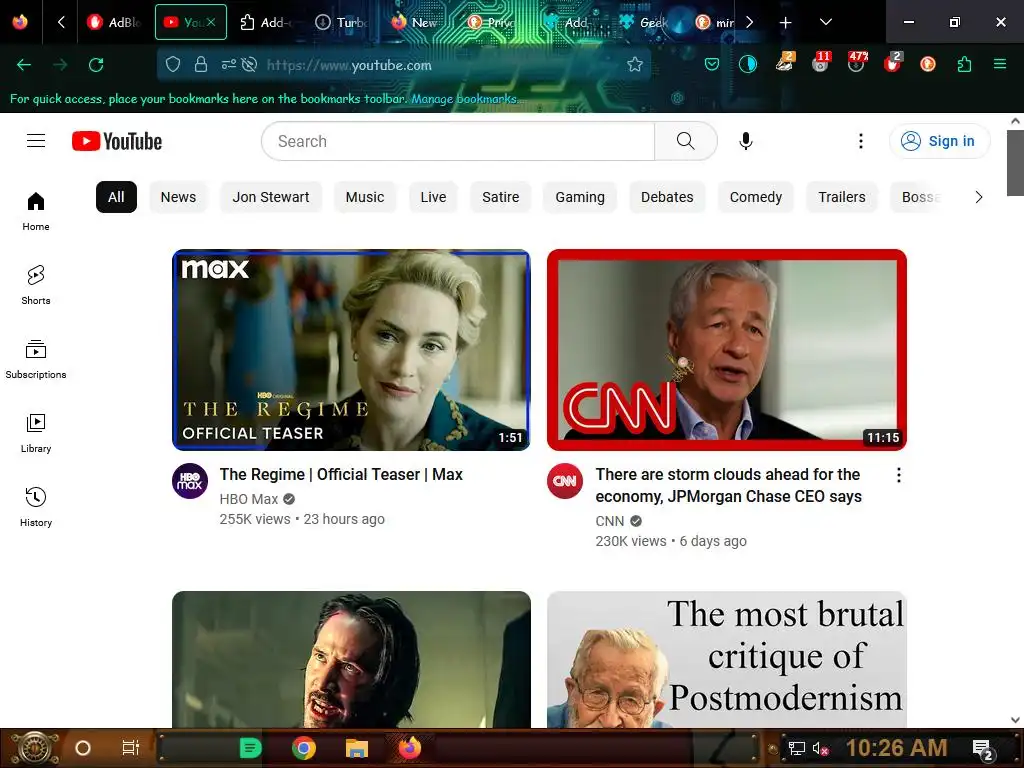Switch to the Turbo browser tab

(342, 22)
